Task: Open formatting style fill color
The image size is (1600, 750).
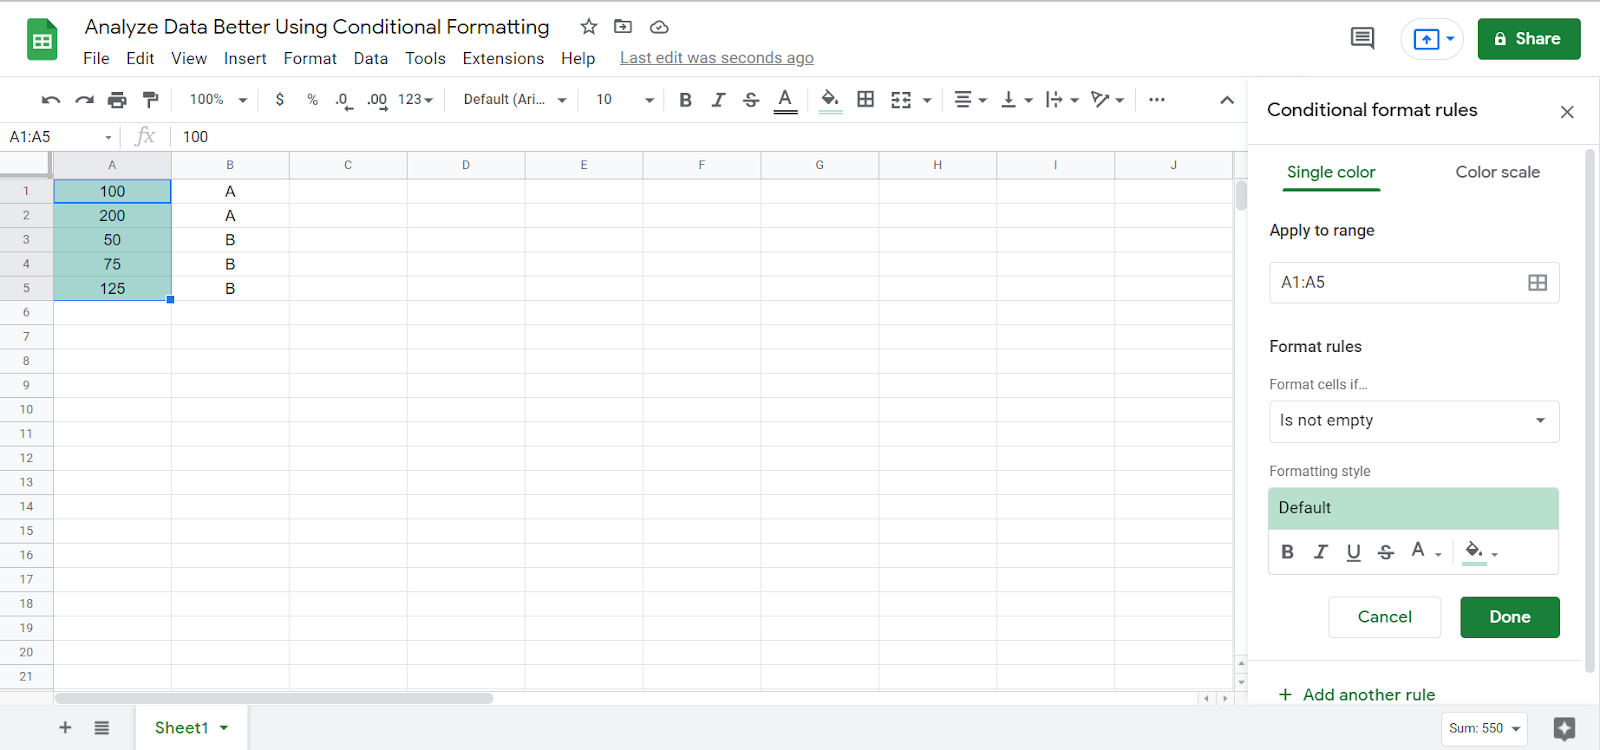Action: tap(1480, 552)
